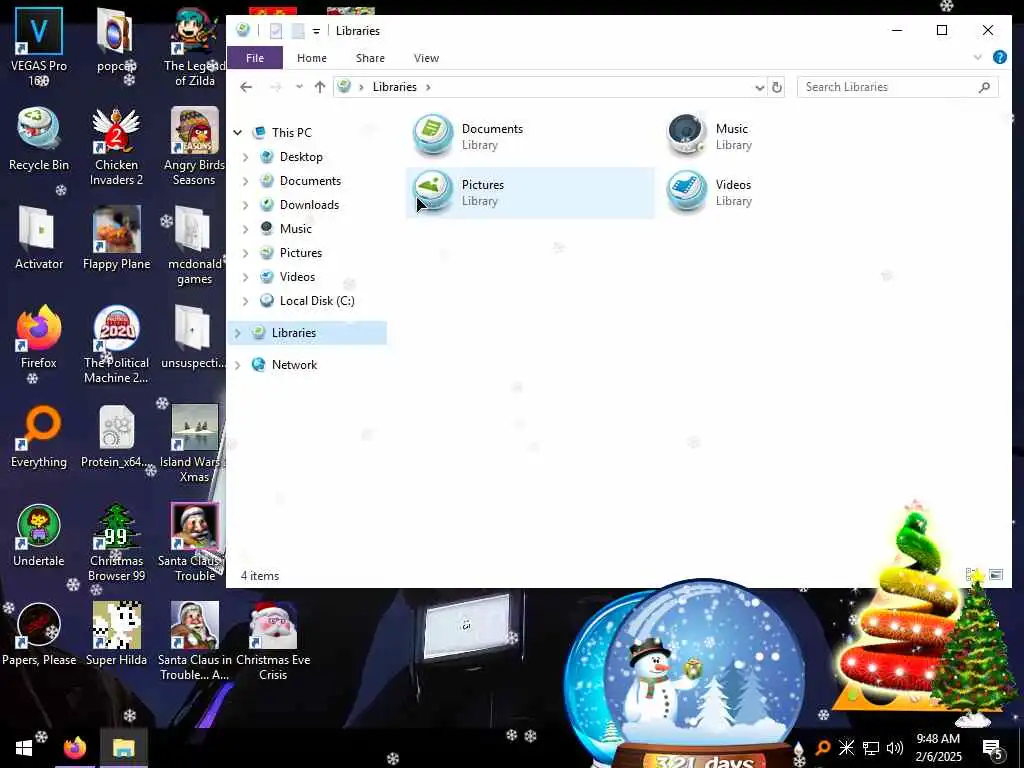Image resolution: width=1024 pixels, height=768 pixels.
Task: Select Firefox desktop shortcut
Action: click(39, 337)
